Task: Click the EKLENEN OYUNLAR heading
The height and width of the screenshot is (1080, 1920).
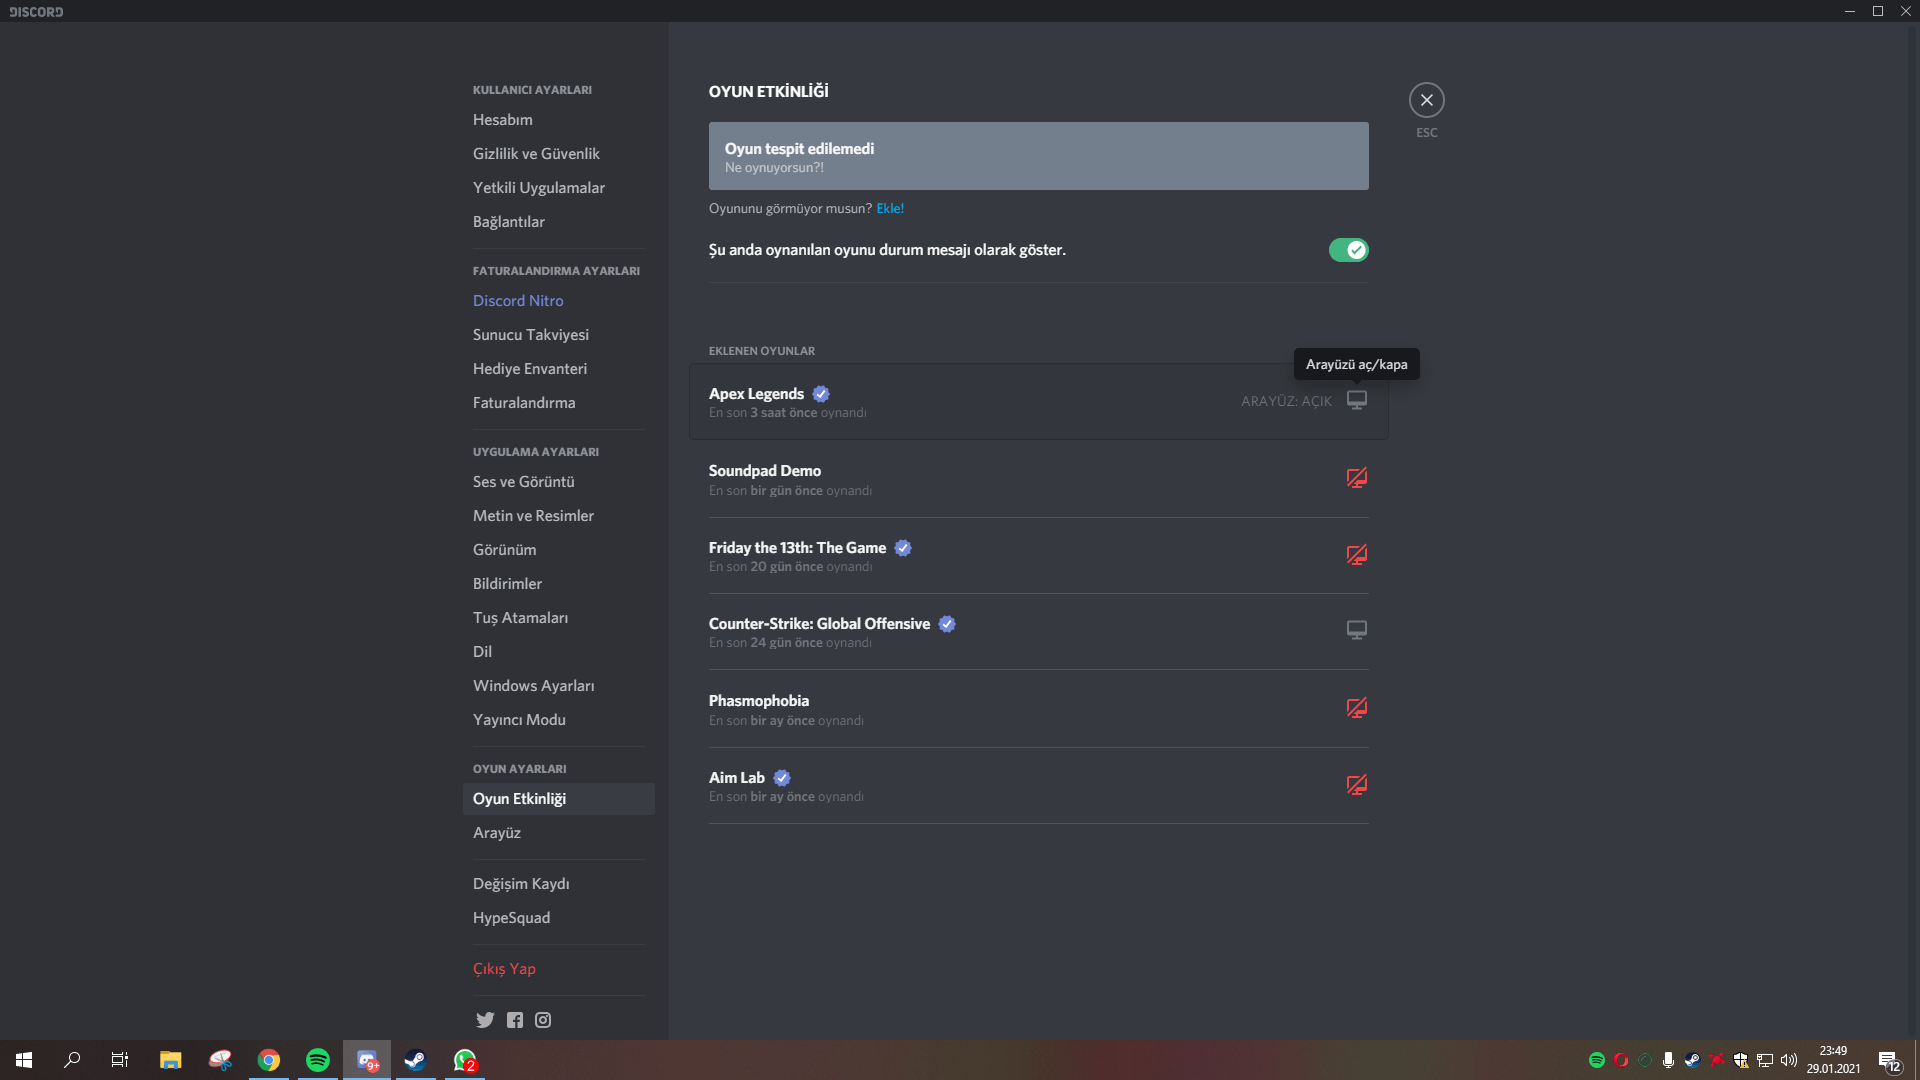Action: [x=762, y=351]
